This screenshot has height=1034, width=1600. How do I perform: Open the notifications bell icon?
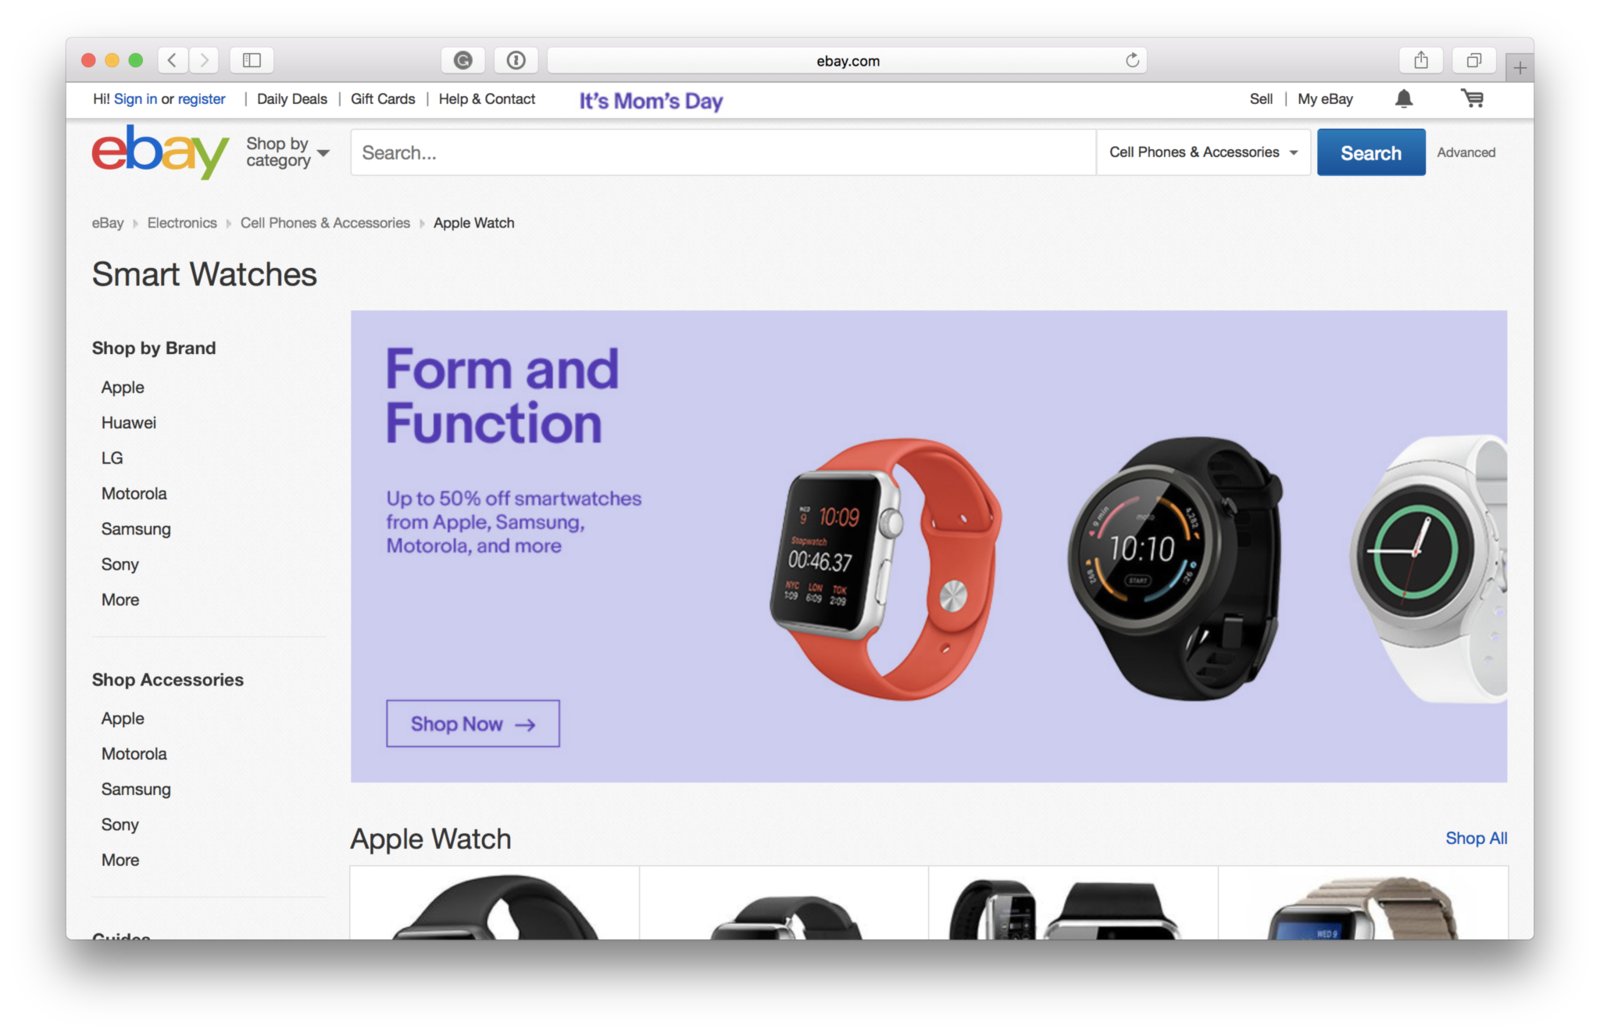tap(1404, 98)
